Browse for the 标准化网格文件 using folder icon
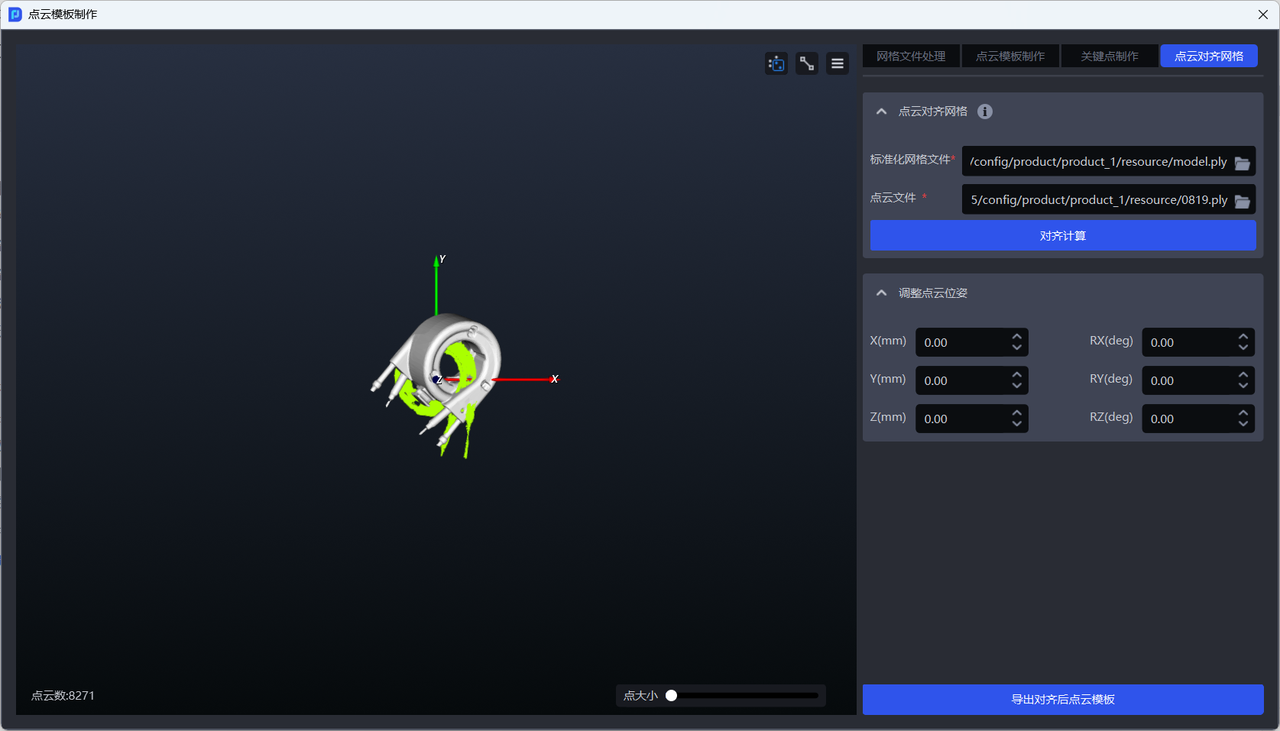 [1242, 163]
